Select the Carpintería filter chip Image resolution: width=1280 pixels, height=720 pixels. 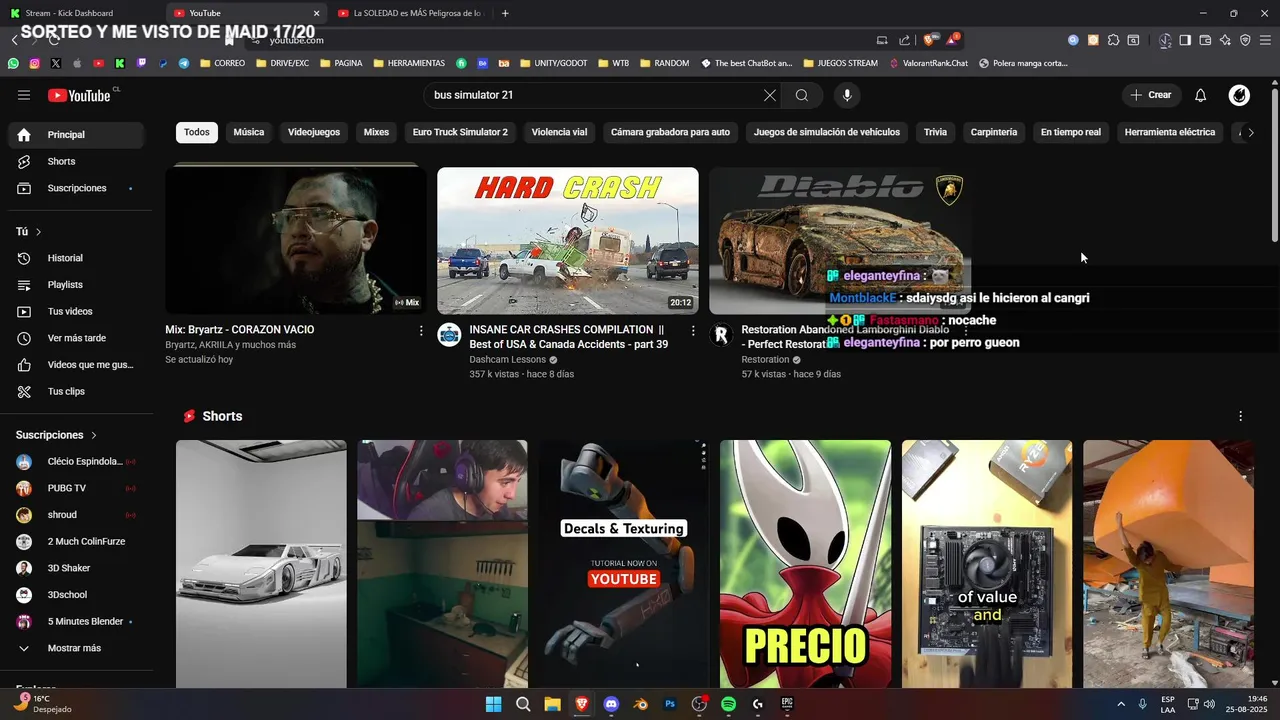point(994,132)
